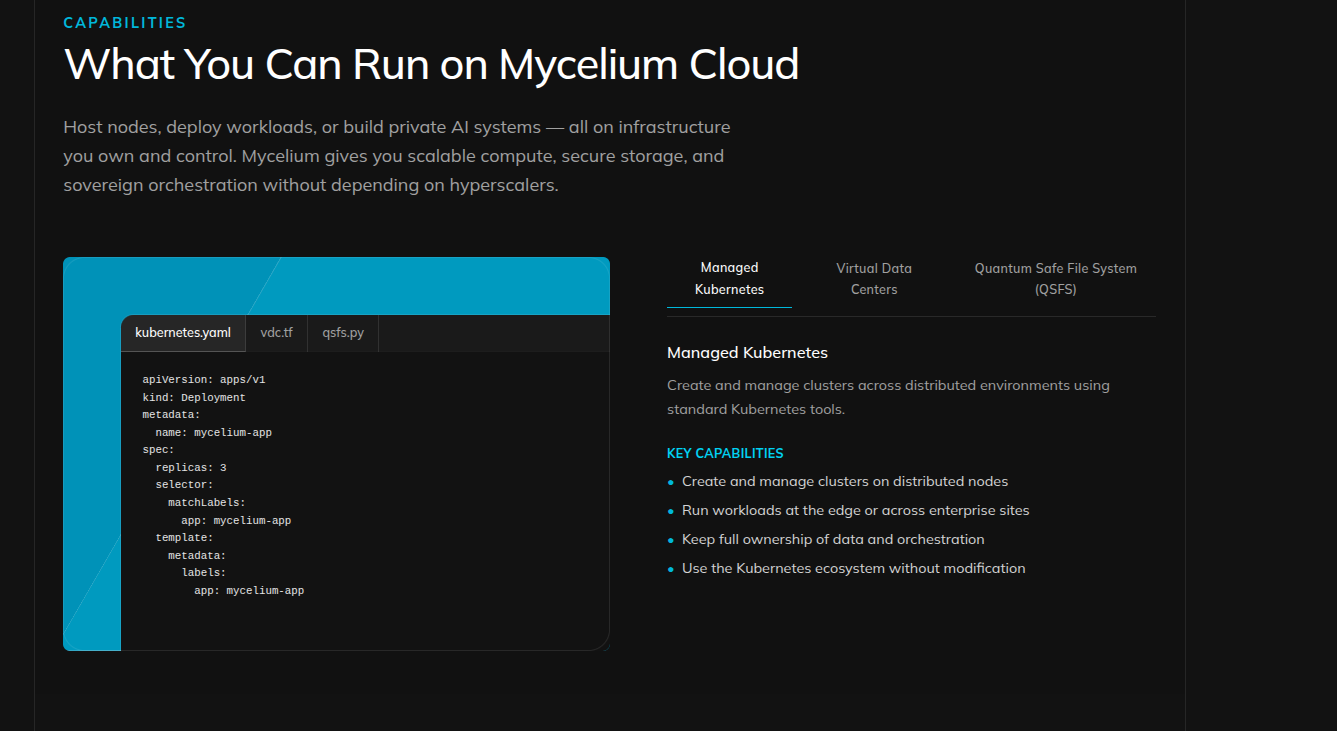1337x731 pixels.
Task: Click the 'Run workloads at the edge' bullet
Action: (x=855, y=511)
